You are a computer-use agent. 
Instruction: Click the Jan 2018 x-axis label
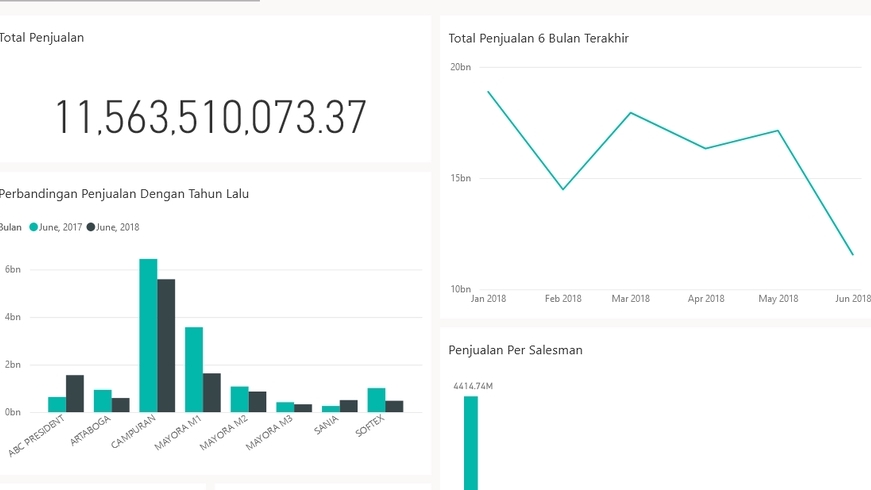[x=488, y=299]
